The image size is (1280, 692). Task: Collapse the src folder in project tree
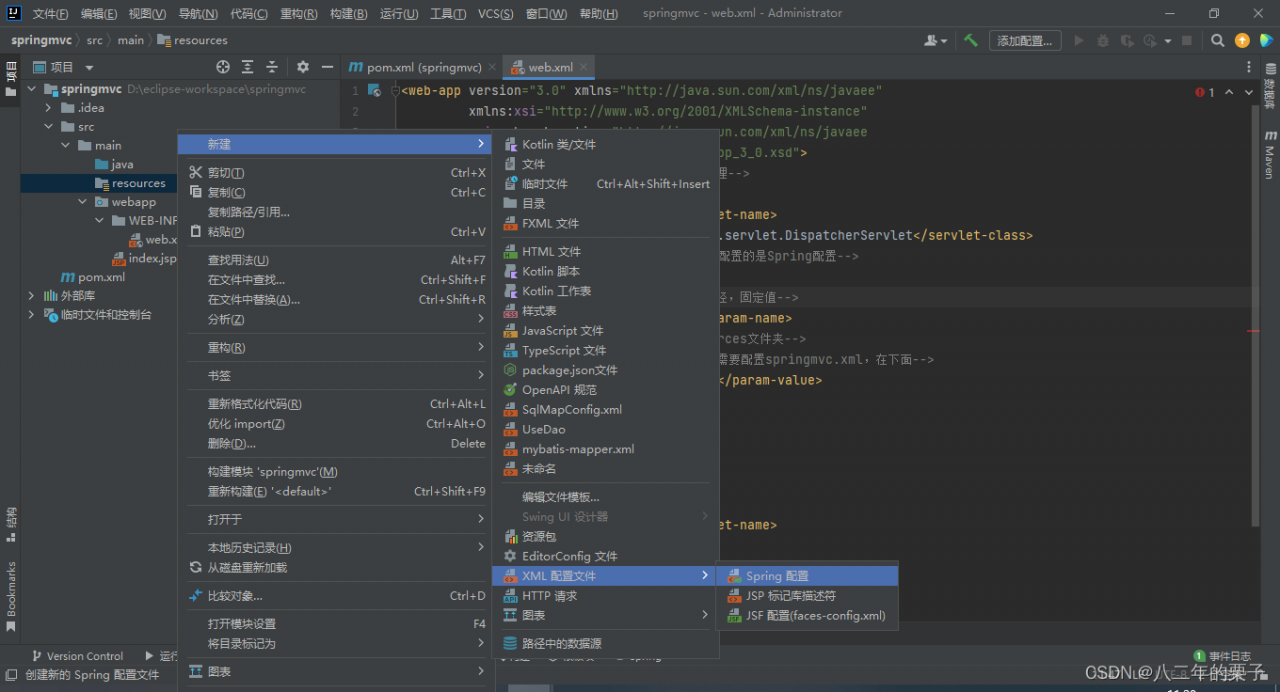(48, 127)
